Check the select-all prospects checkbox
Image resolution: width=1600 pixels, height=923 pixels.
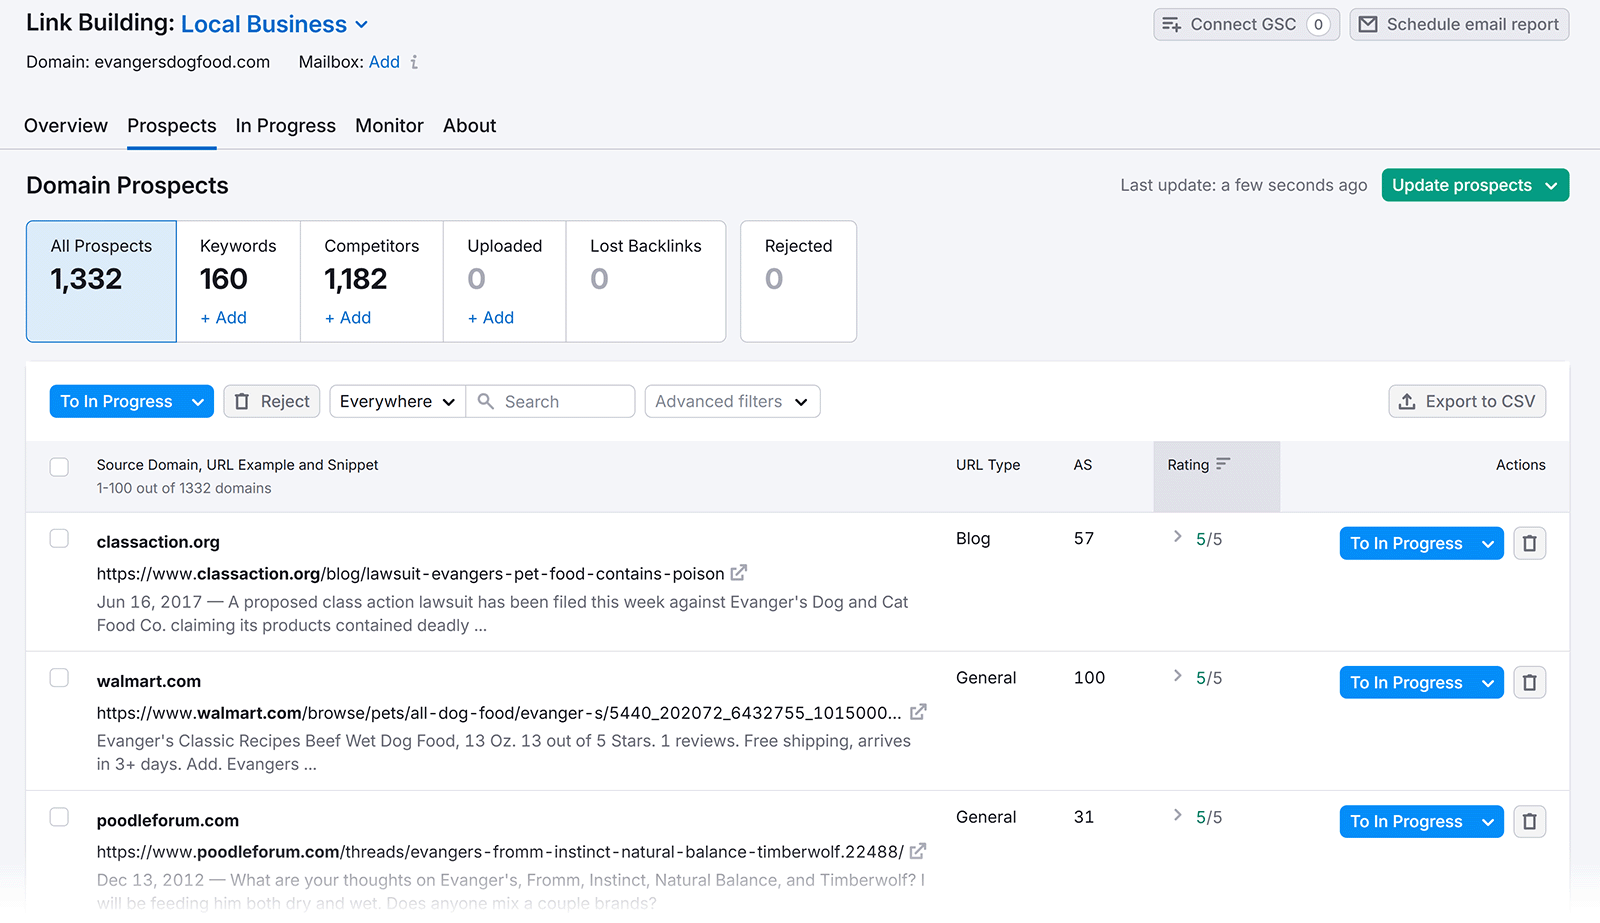point(59,467)
